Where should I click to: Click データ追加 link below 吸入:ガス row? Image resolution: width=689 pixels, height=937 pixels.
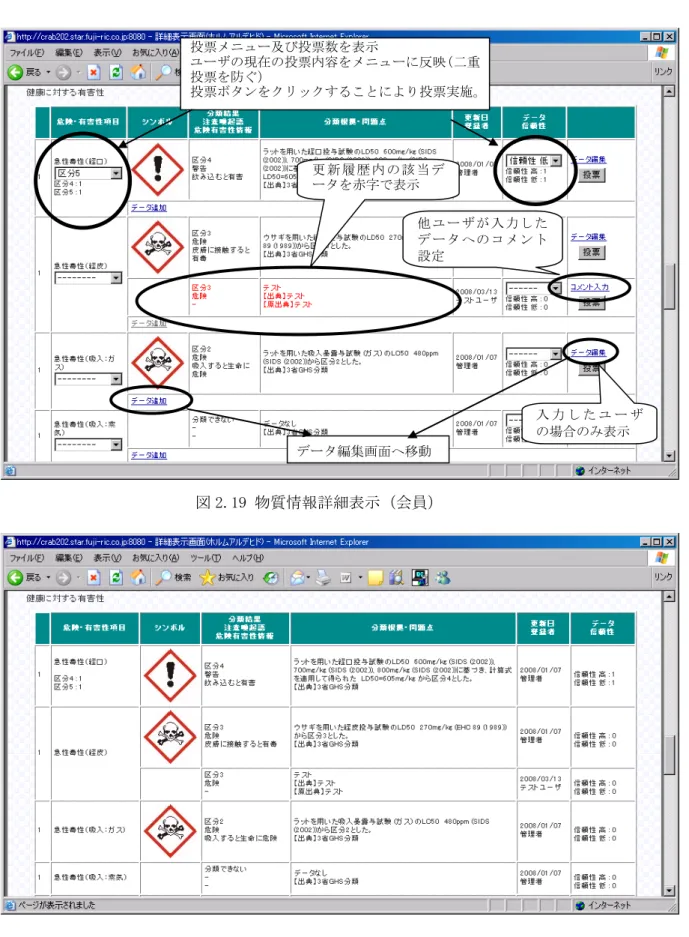[x=149, y=400]
